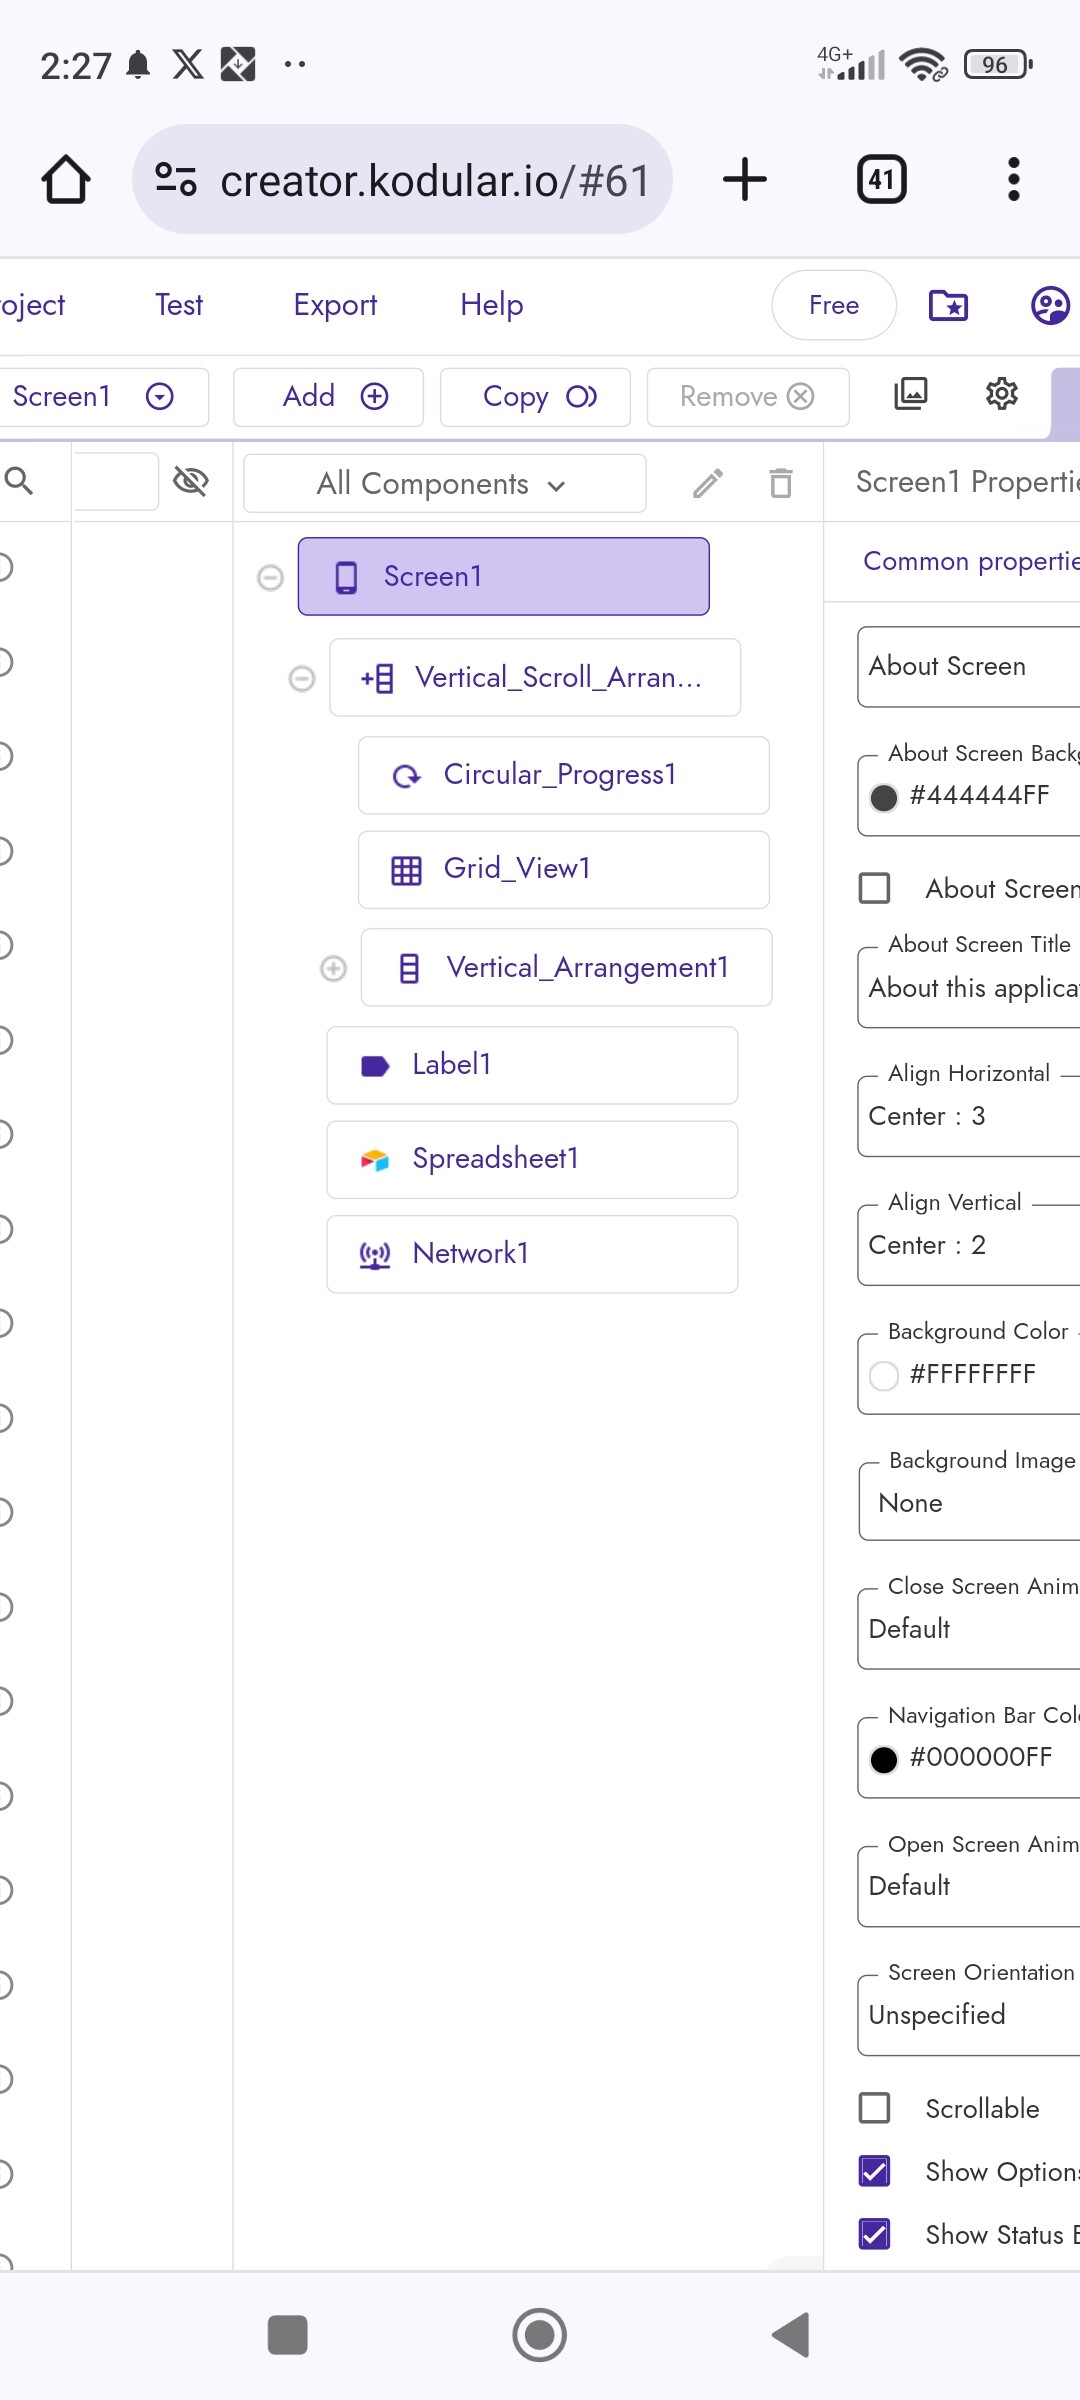
Task: Click the palette search magnifier icon
Action: pos(19,481)
